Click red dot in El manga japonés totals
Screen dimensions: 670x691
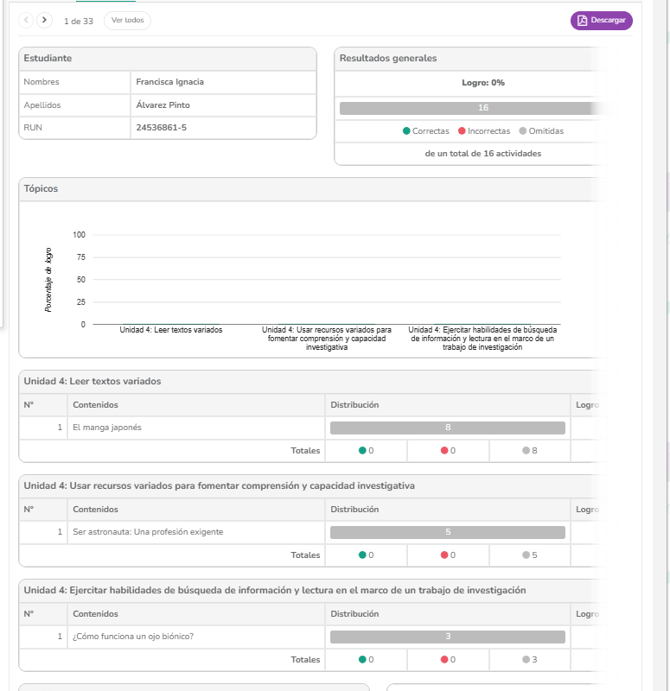tap(445, 451)
